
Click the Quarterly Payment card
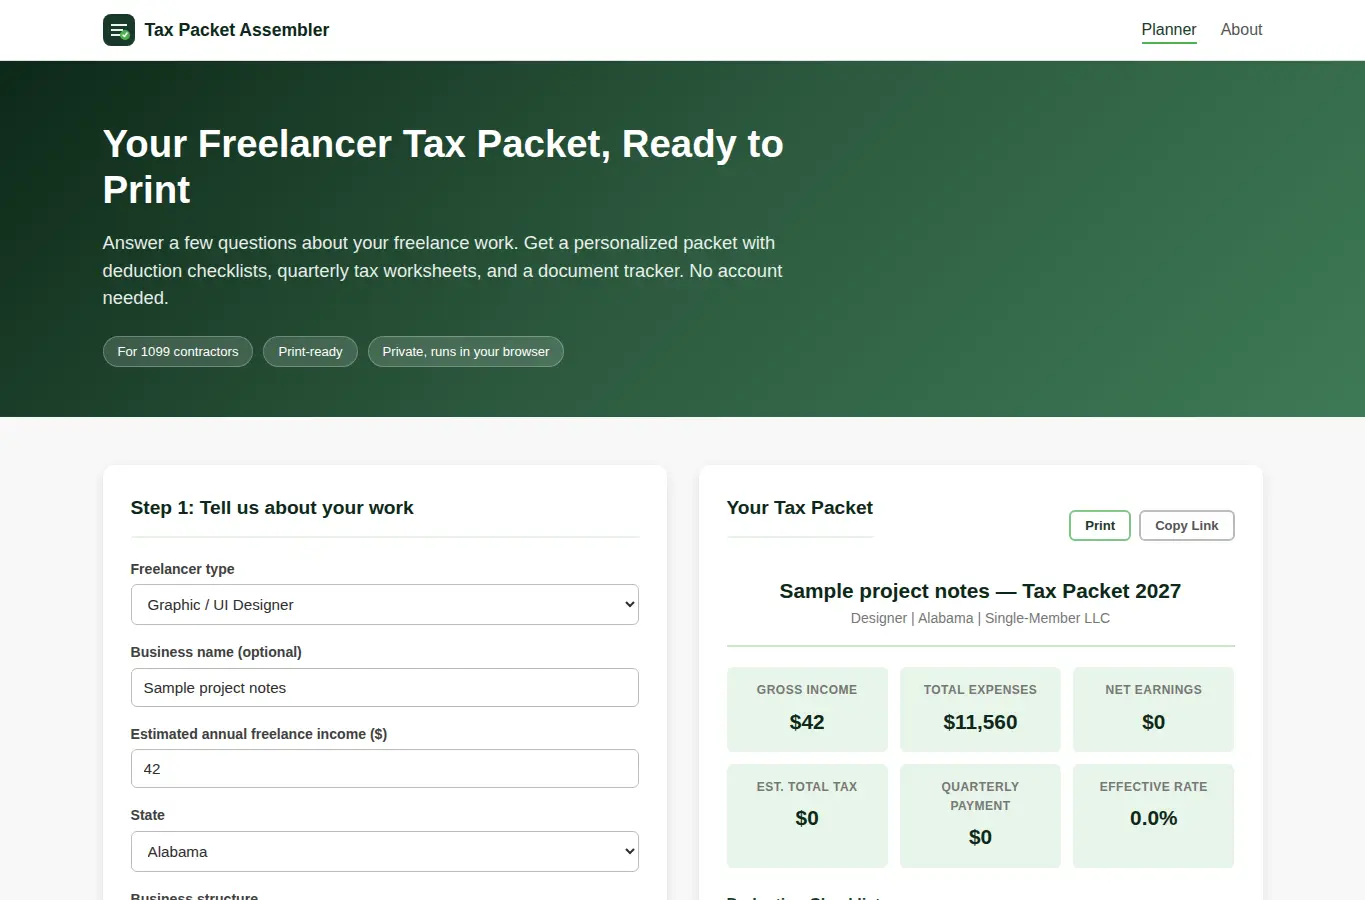tap(980, 816)
